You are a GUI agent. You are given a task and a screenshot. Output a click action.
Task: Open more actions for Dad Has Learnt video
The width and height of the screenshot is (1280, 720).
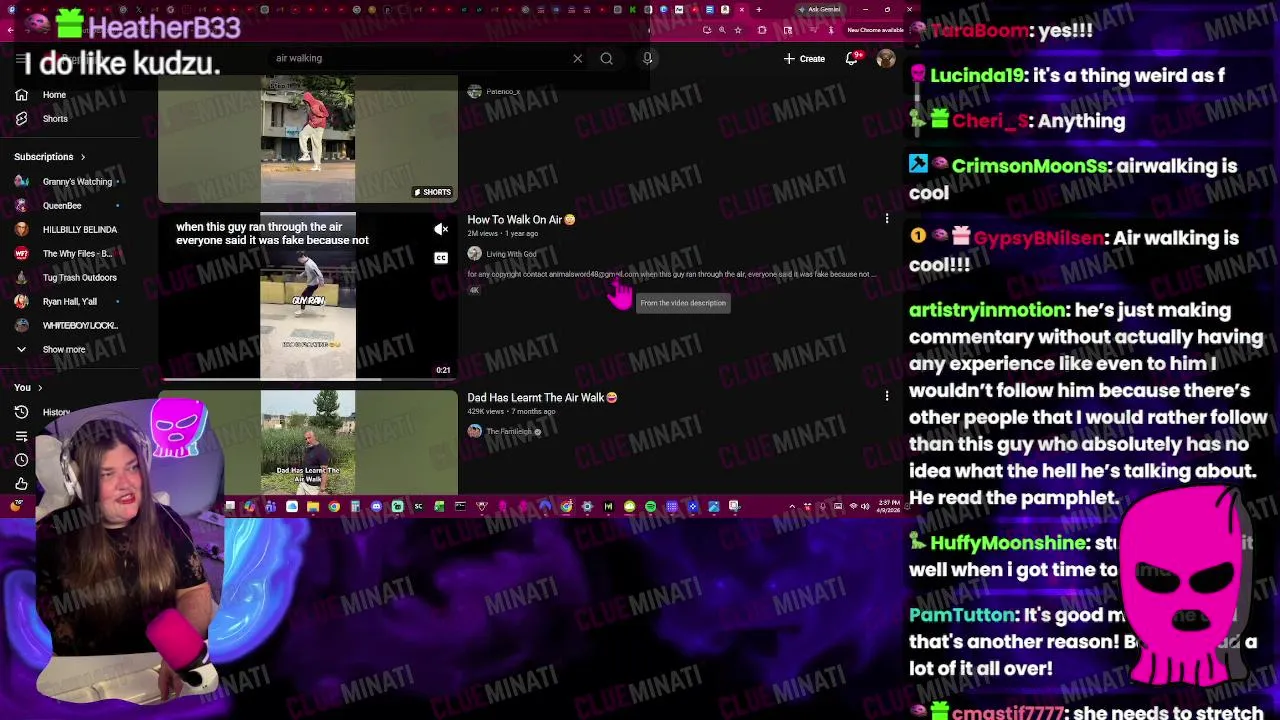pyautogui.click(x=886, y=397)
